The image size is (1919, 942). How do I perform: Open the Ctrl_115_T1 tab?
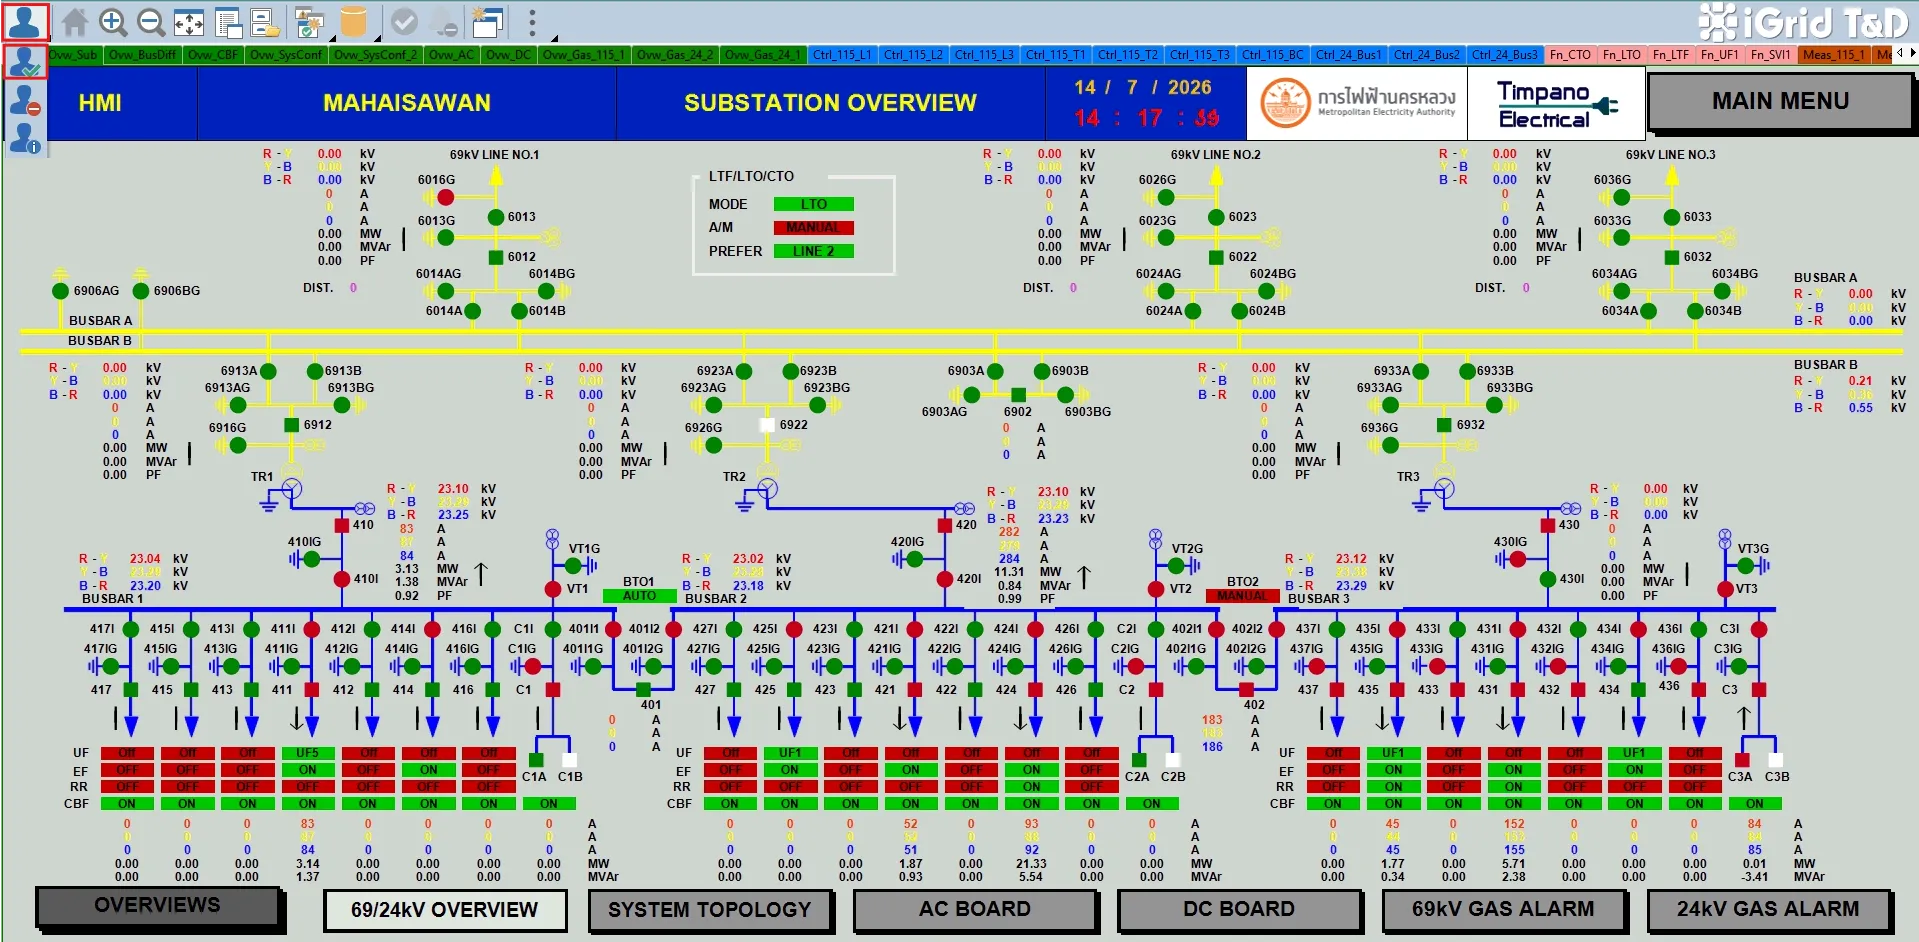pos(1056,55)
